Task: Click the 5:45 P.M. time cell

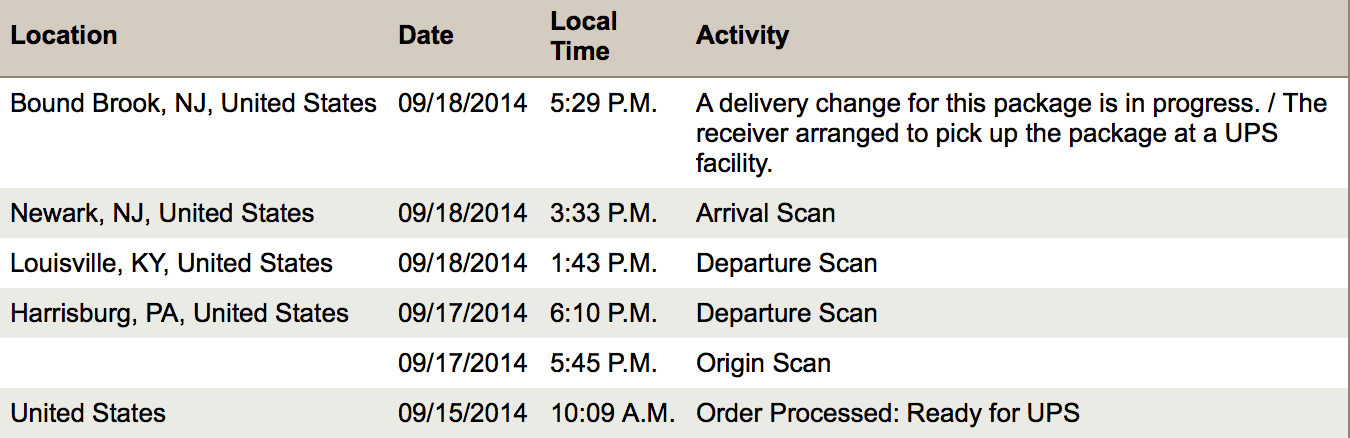Action: pos(603,363)
